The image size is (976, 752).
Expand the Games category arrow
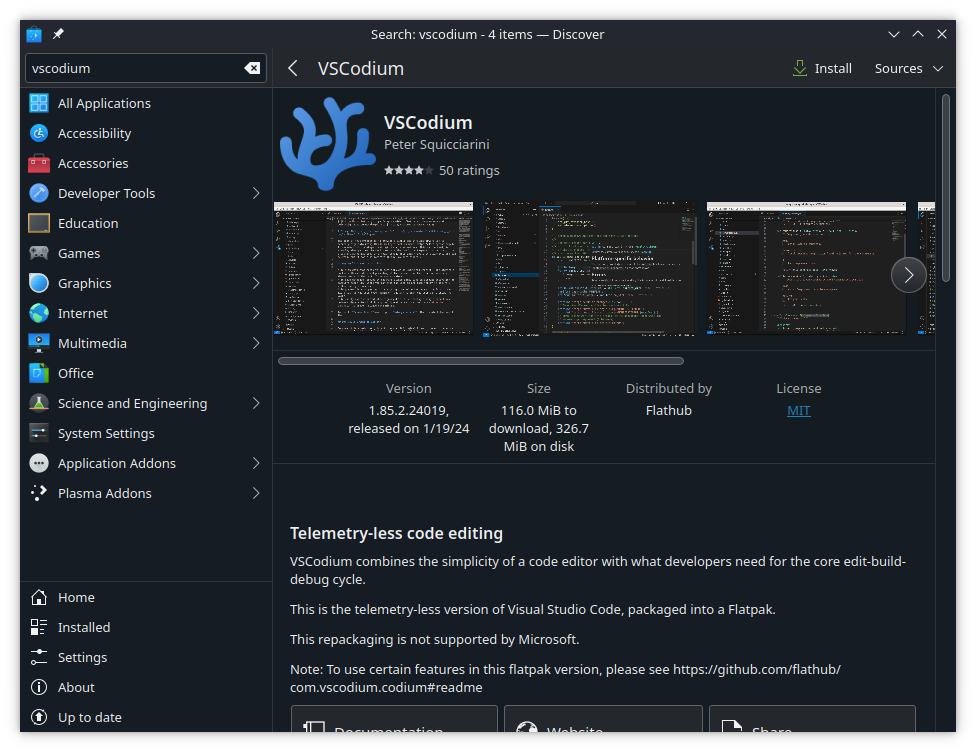[256, 253]
